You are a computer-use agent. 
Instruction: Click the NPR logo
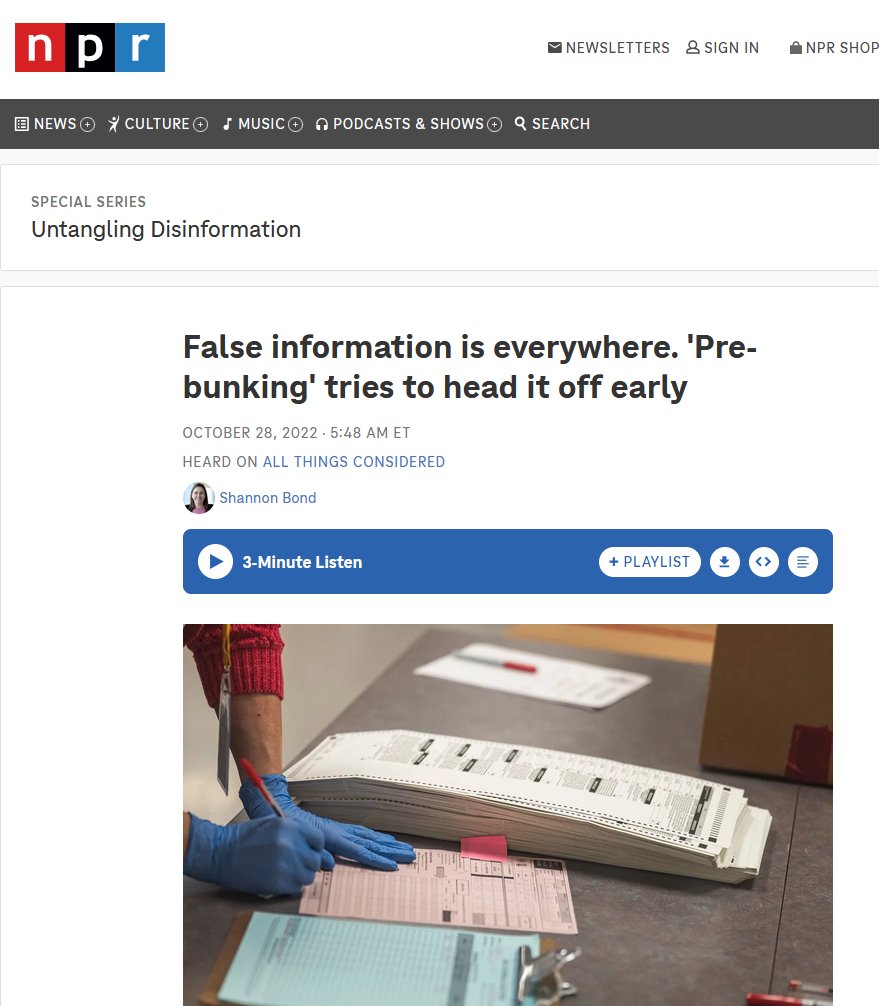click(x=90, y=47)
